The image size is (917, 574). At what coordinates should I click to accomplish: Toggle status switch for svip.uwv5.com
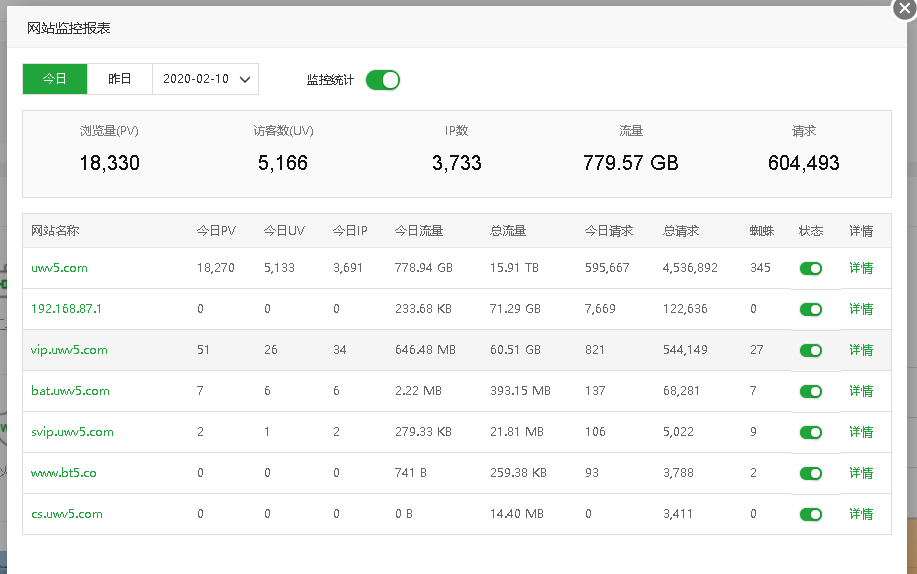(x=810, y=433)
